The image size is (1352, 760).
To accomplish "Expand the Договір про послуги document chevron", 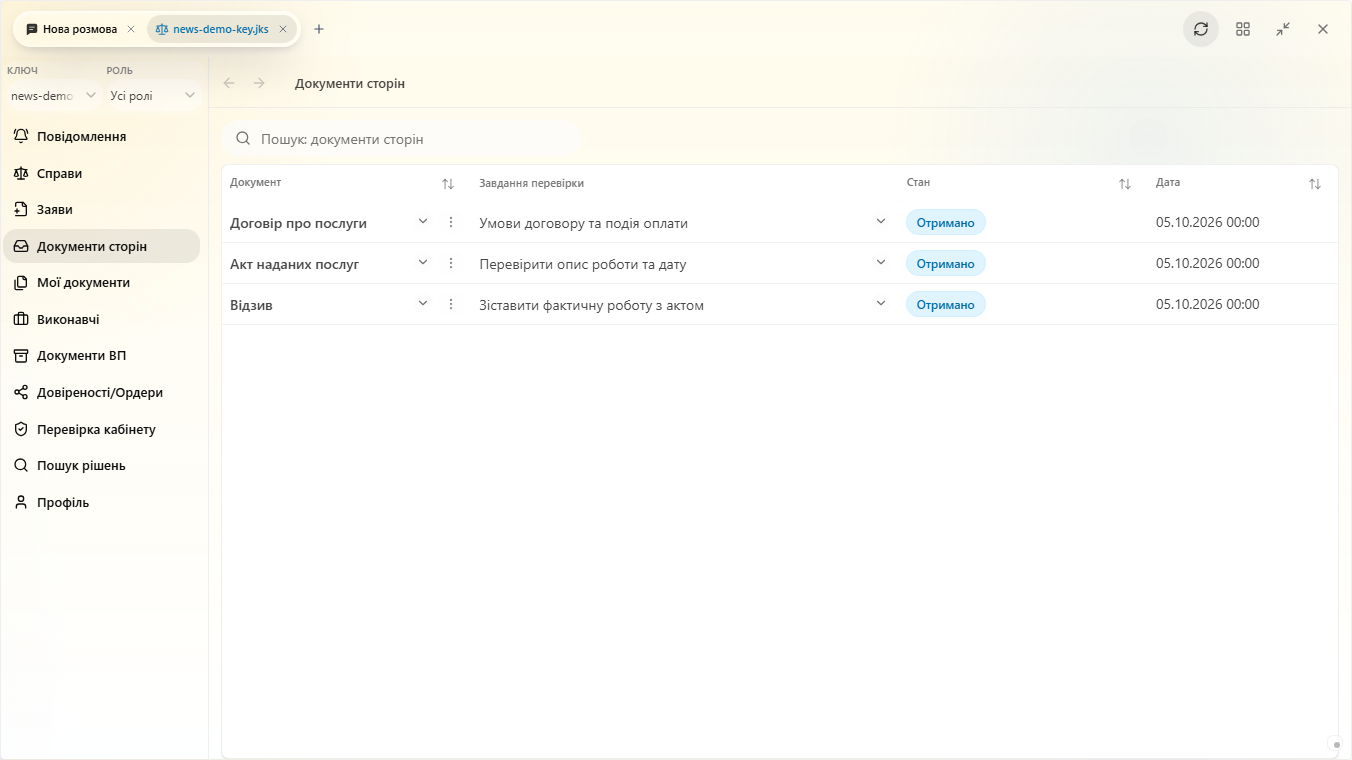I will (423, 222).
